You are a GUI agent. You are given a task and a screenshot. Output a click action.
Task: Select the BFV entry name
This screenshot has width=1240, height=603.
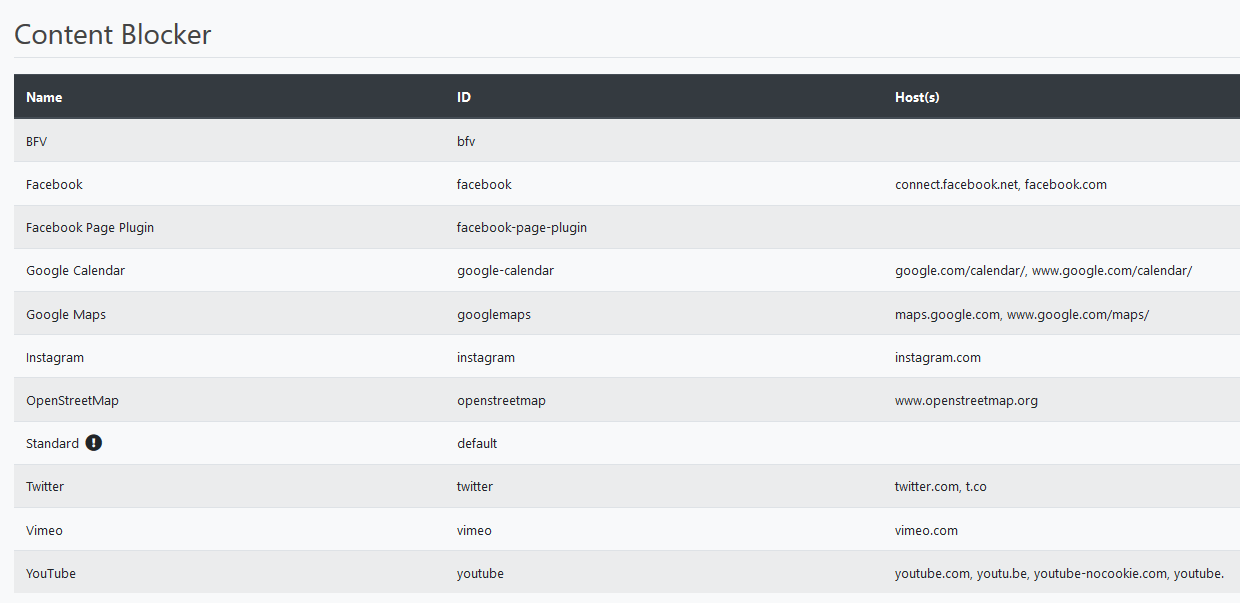pyautogui.click(x=37, y=141)
